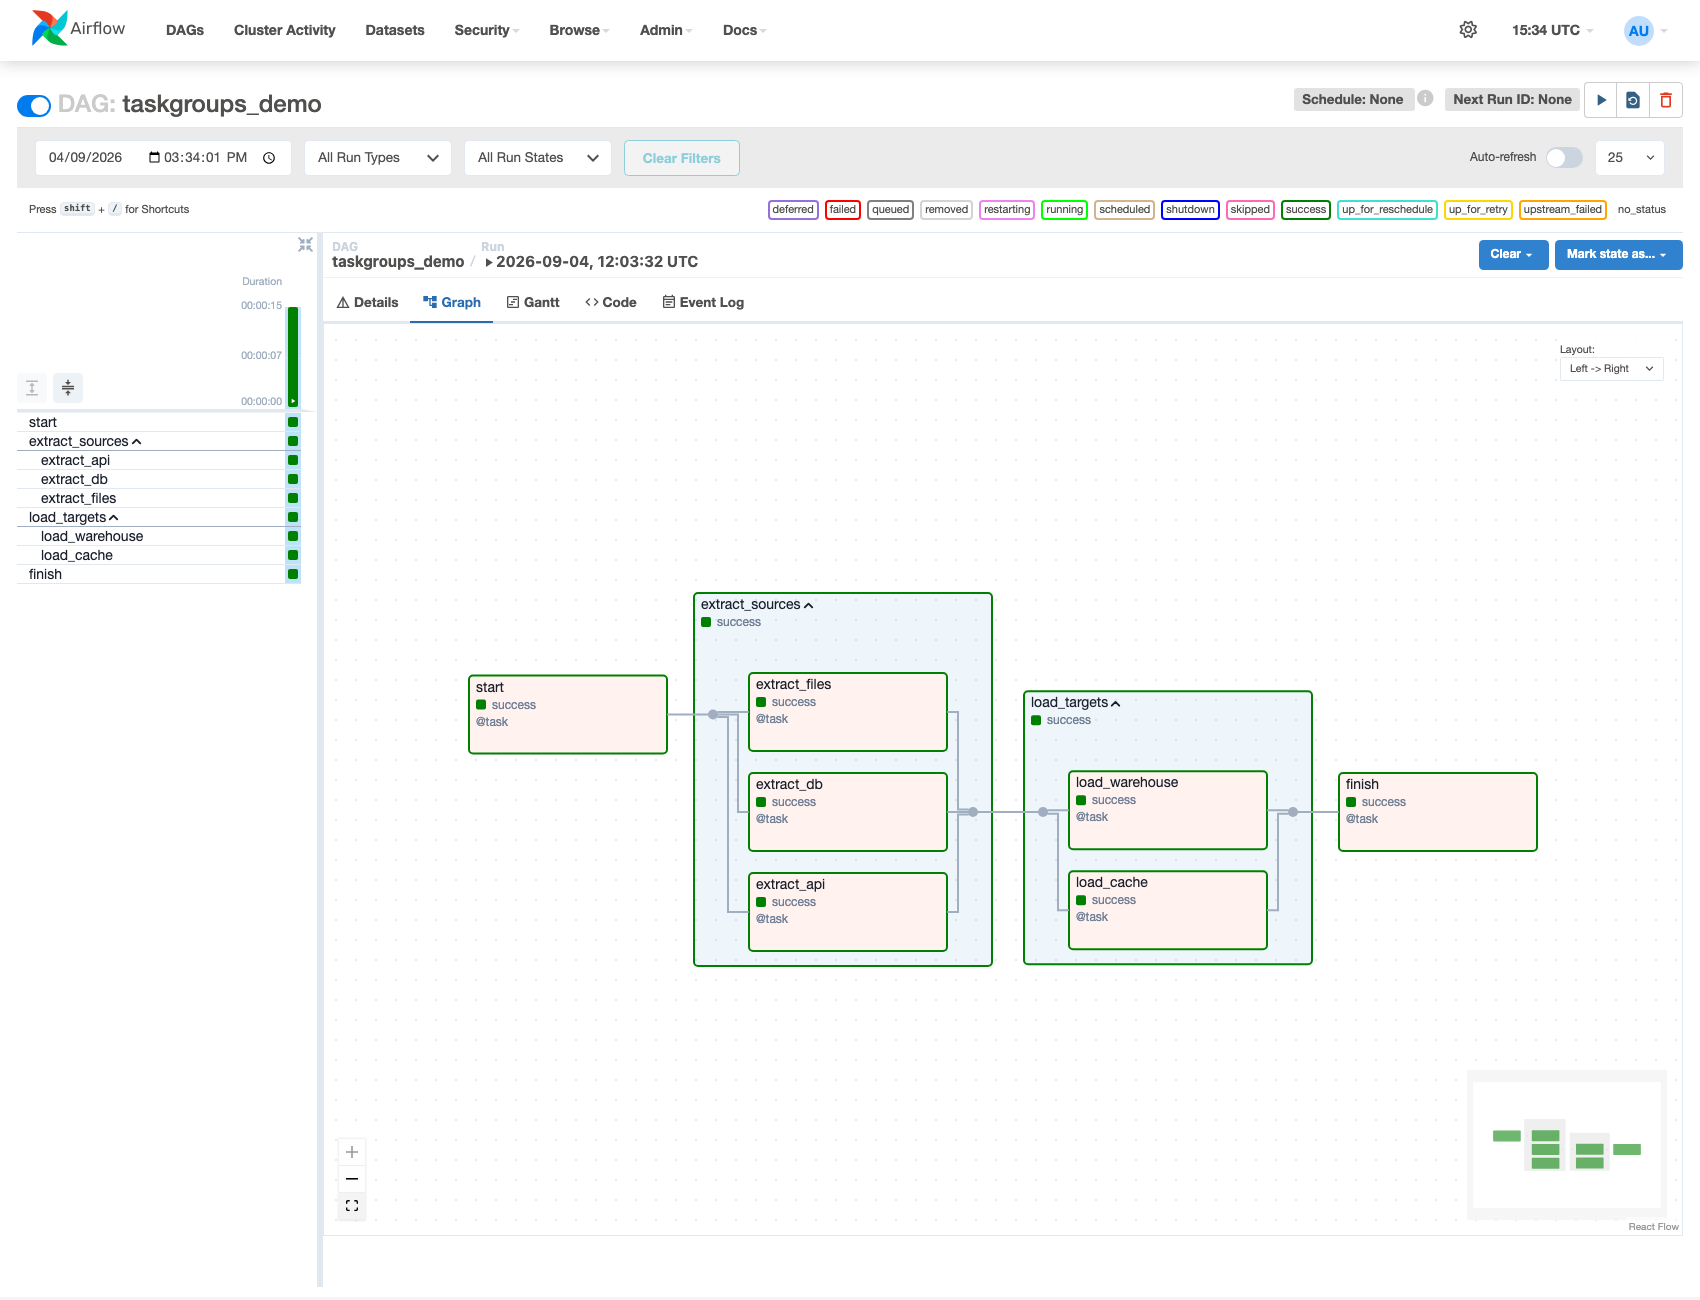Screen dimensions: 1700x1300
Task: Click the graph minimap
Action: click(x=1566, y=1145)
